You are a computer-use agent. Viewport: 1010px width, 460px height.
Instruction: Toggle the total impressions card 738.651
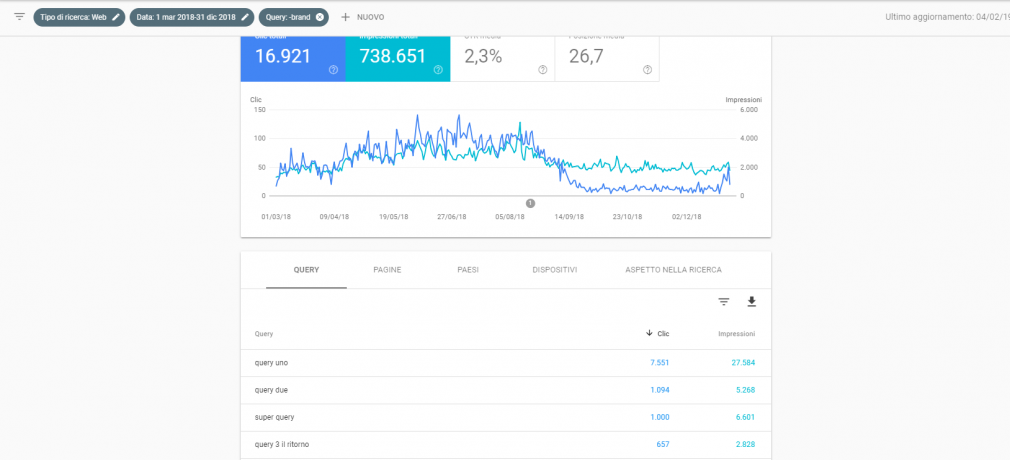398,59
